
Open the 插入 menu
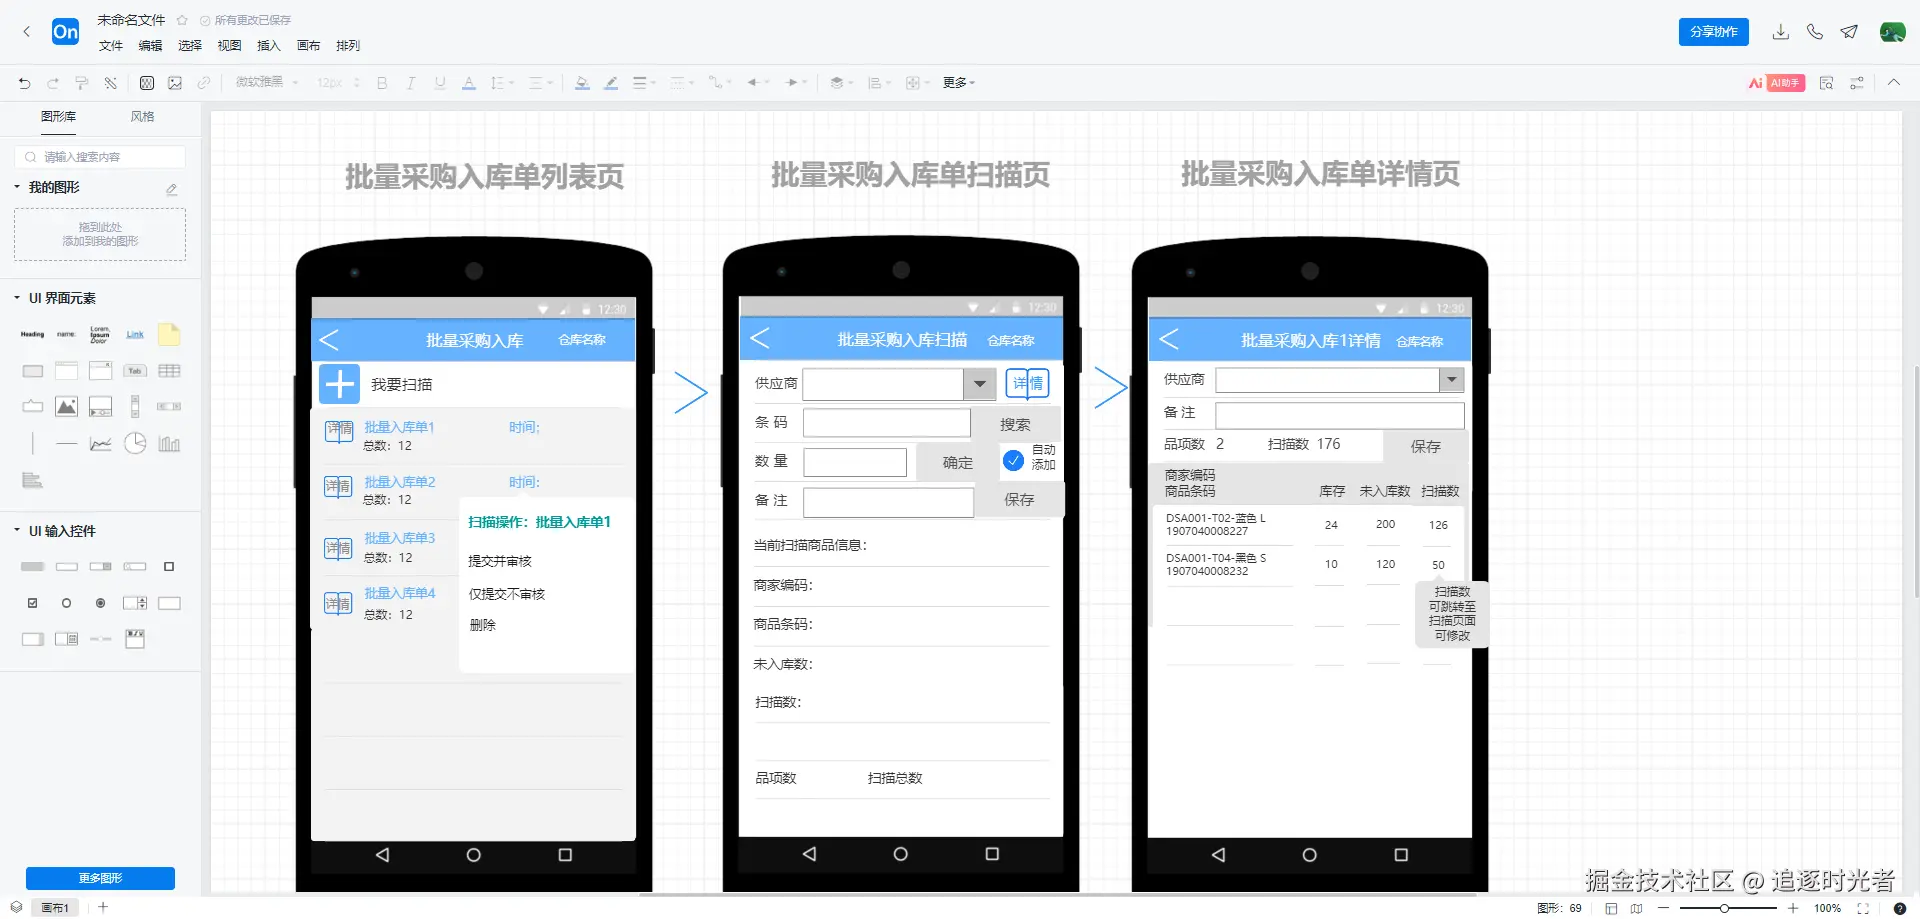269,46
